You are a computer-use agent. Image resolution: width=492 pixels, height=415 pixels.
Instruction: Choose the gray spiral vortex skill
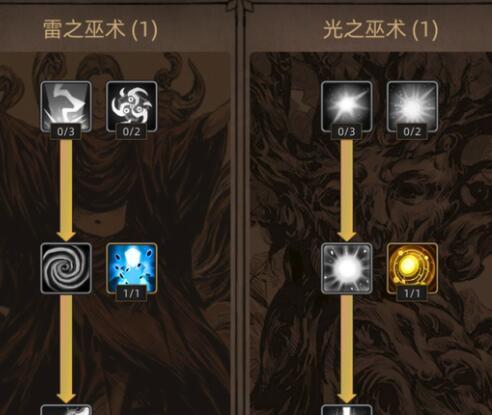tap(66, 268)
